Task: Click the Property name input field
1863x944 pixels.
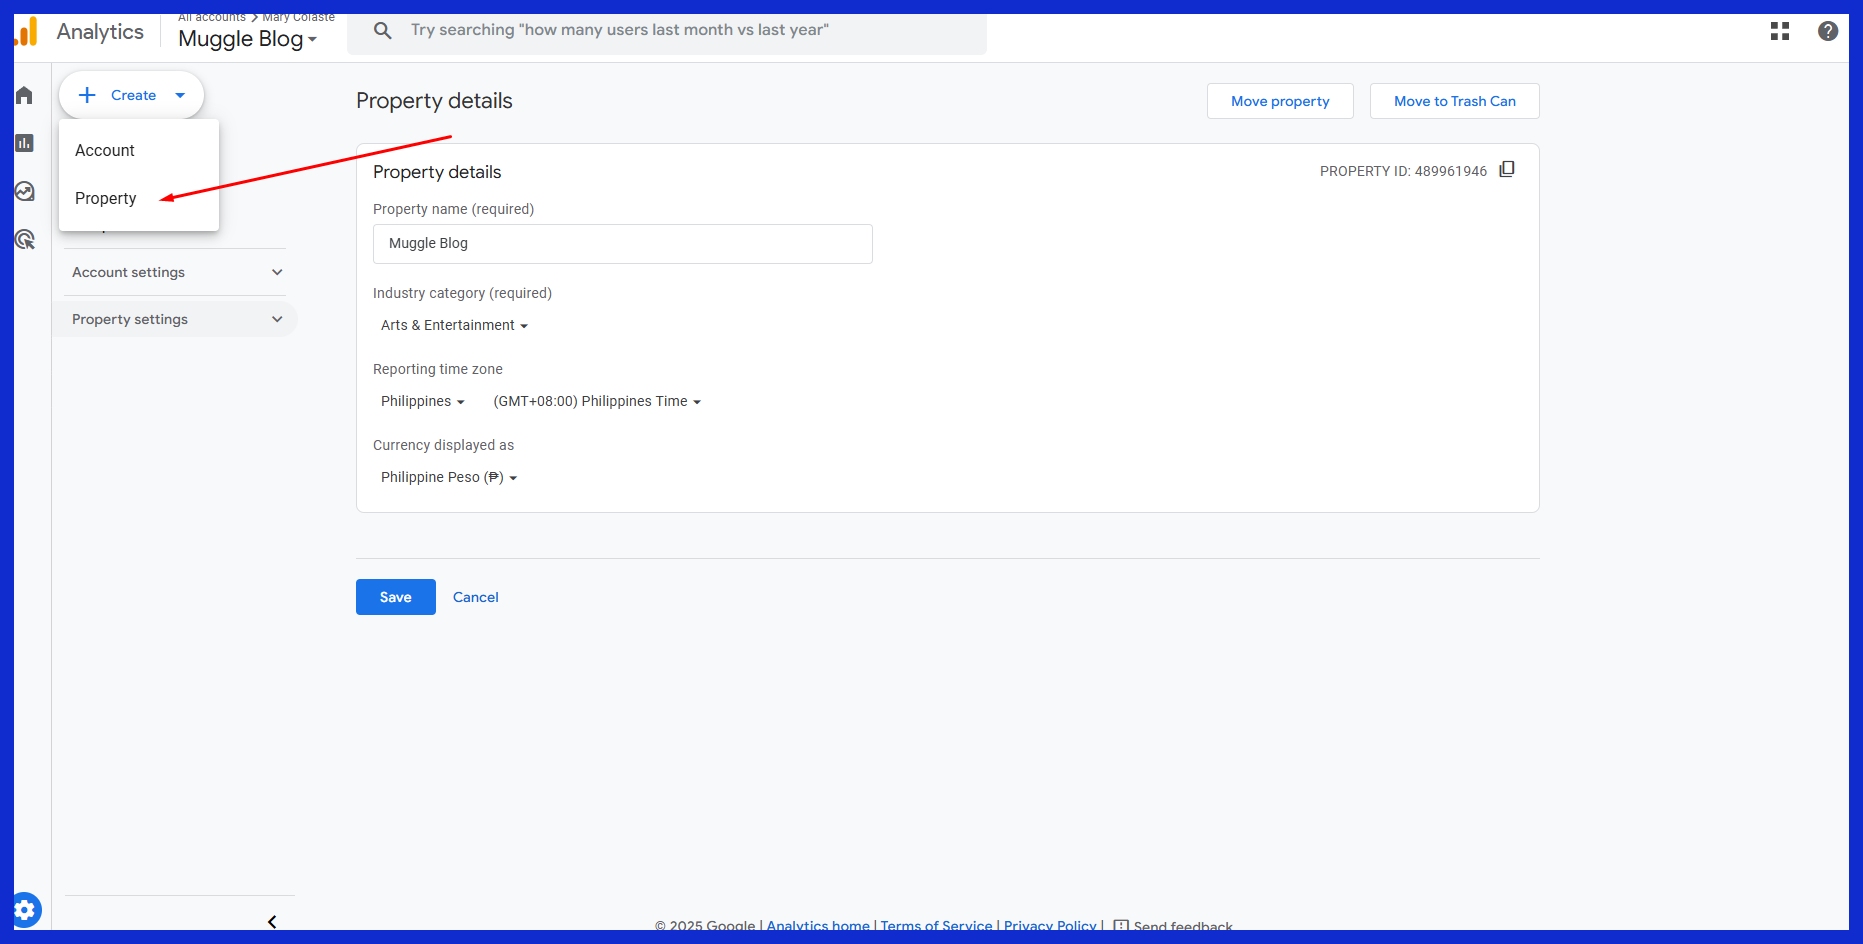Action: 623,244
